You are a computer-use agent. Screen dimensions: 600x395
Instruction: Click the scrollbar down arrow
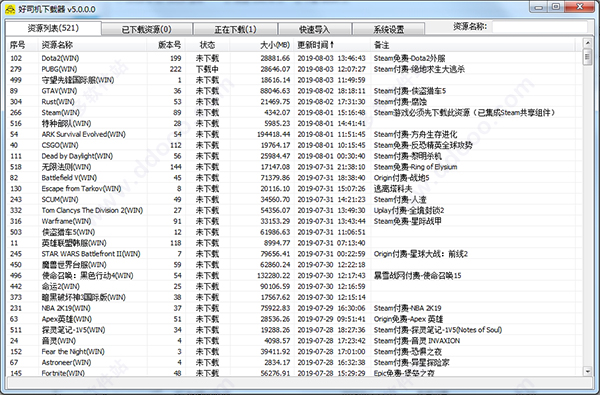pos(587,371)
